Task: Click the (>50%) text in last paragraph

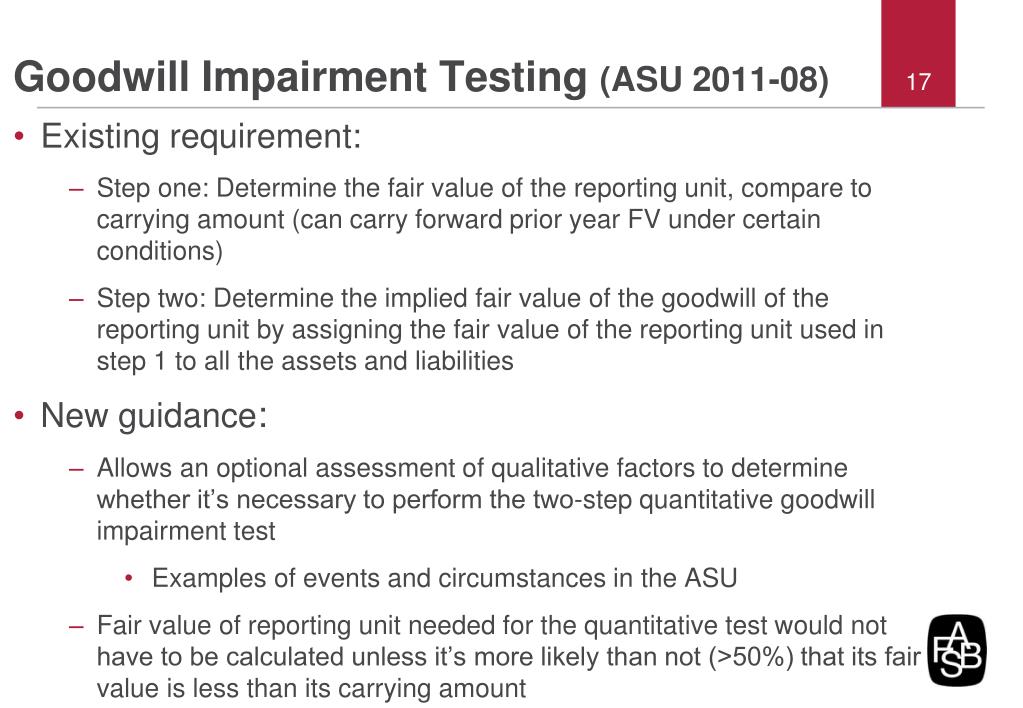Action: coord(751,657)
